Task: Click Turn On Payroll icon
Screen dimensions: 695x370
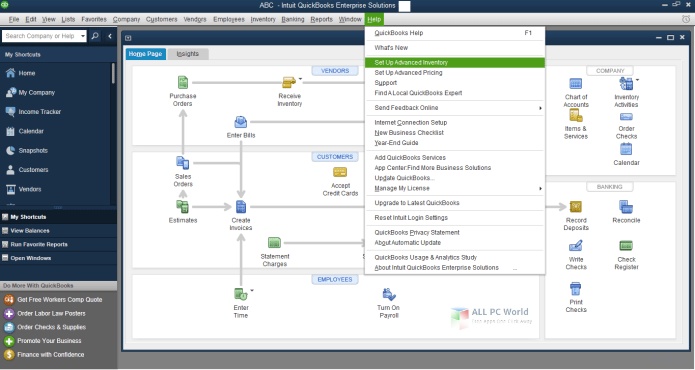Action: click(389, 294)
